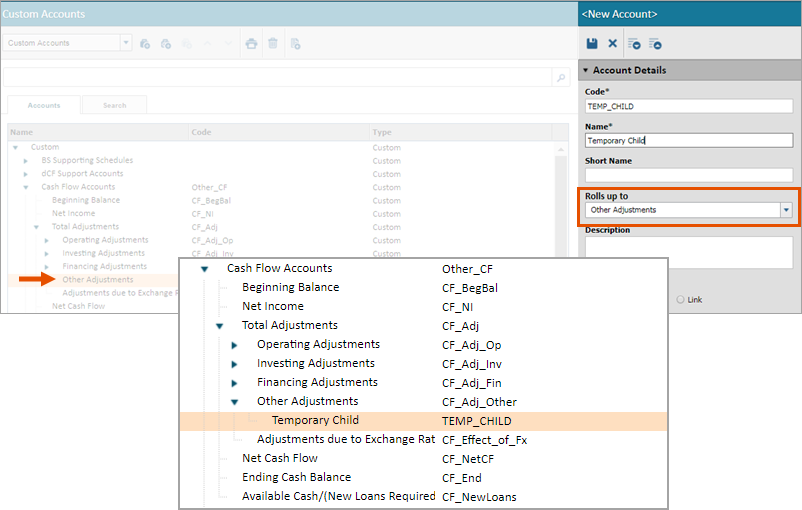Viewport: 802px width, 510px height.
Task: Expand Operating Adjustments in the enlarged tree
Action: coord(234,345)
